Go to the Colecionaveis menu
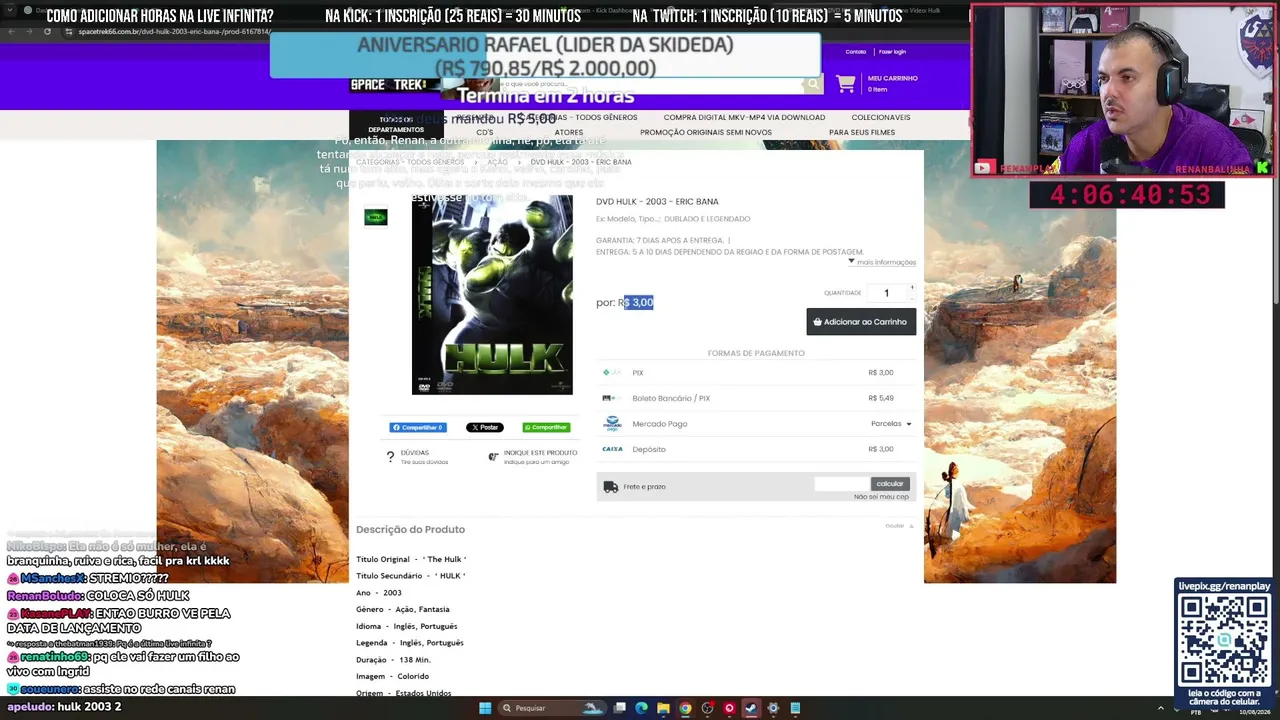The height and width of the screenshot is (720, 1280). pyautogui.click(x=881, y=118)
